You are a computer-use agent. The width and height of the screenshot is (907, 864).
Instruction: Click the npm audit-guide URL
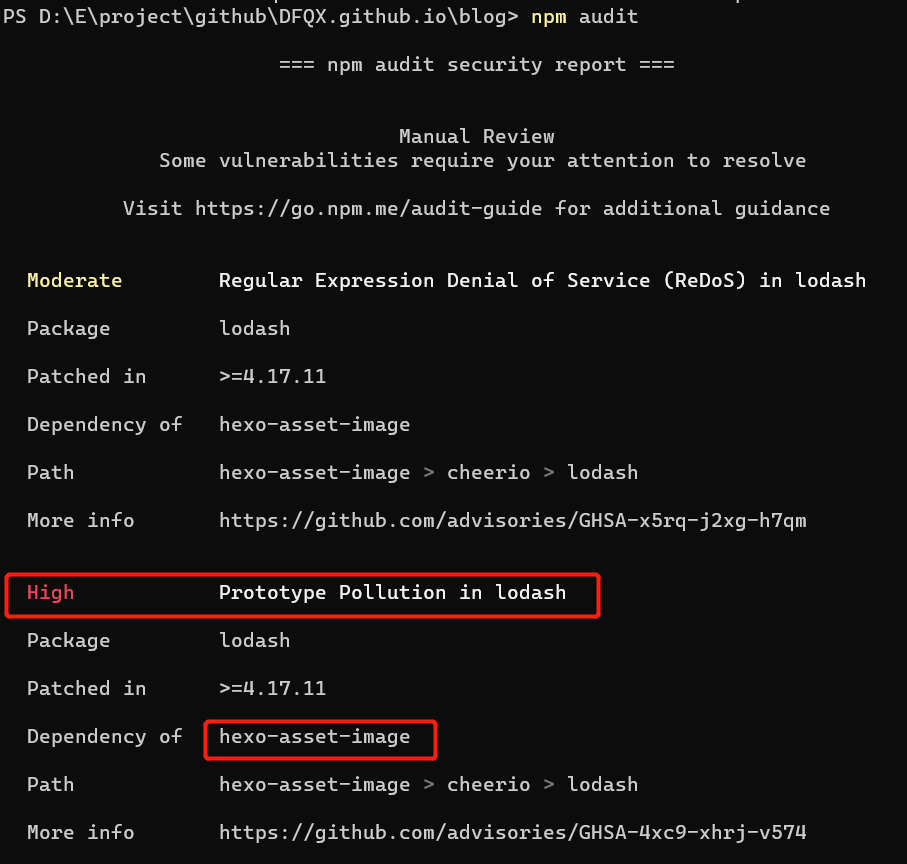tap(368, 208)
